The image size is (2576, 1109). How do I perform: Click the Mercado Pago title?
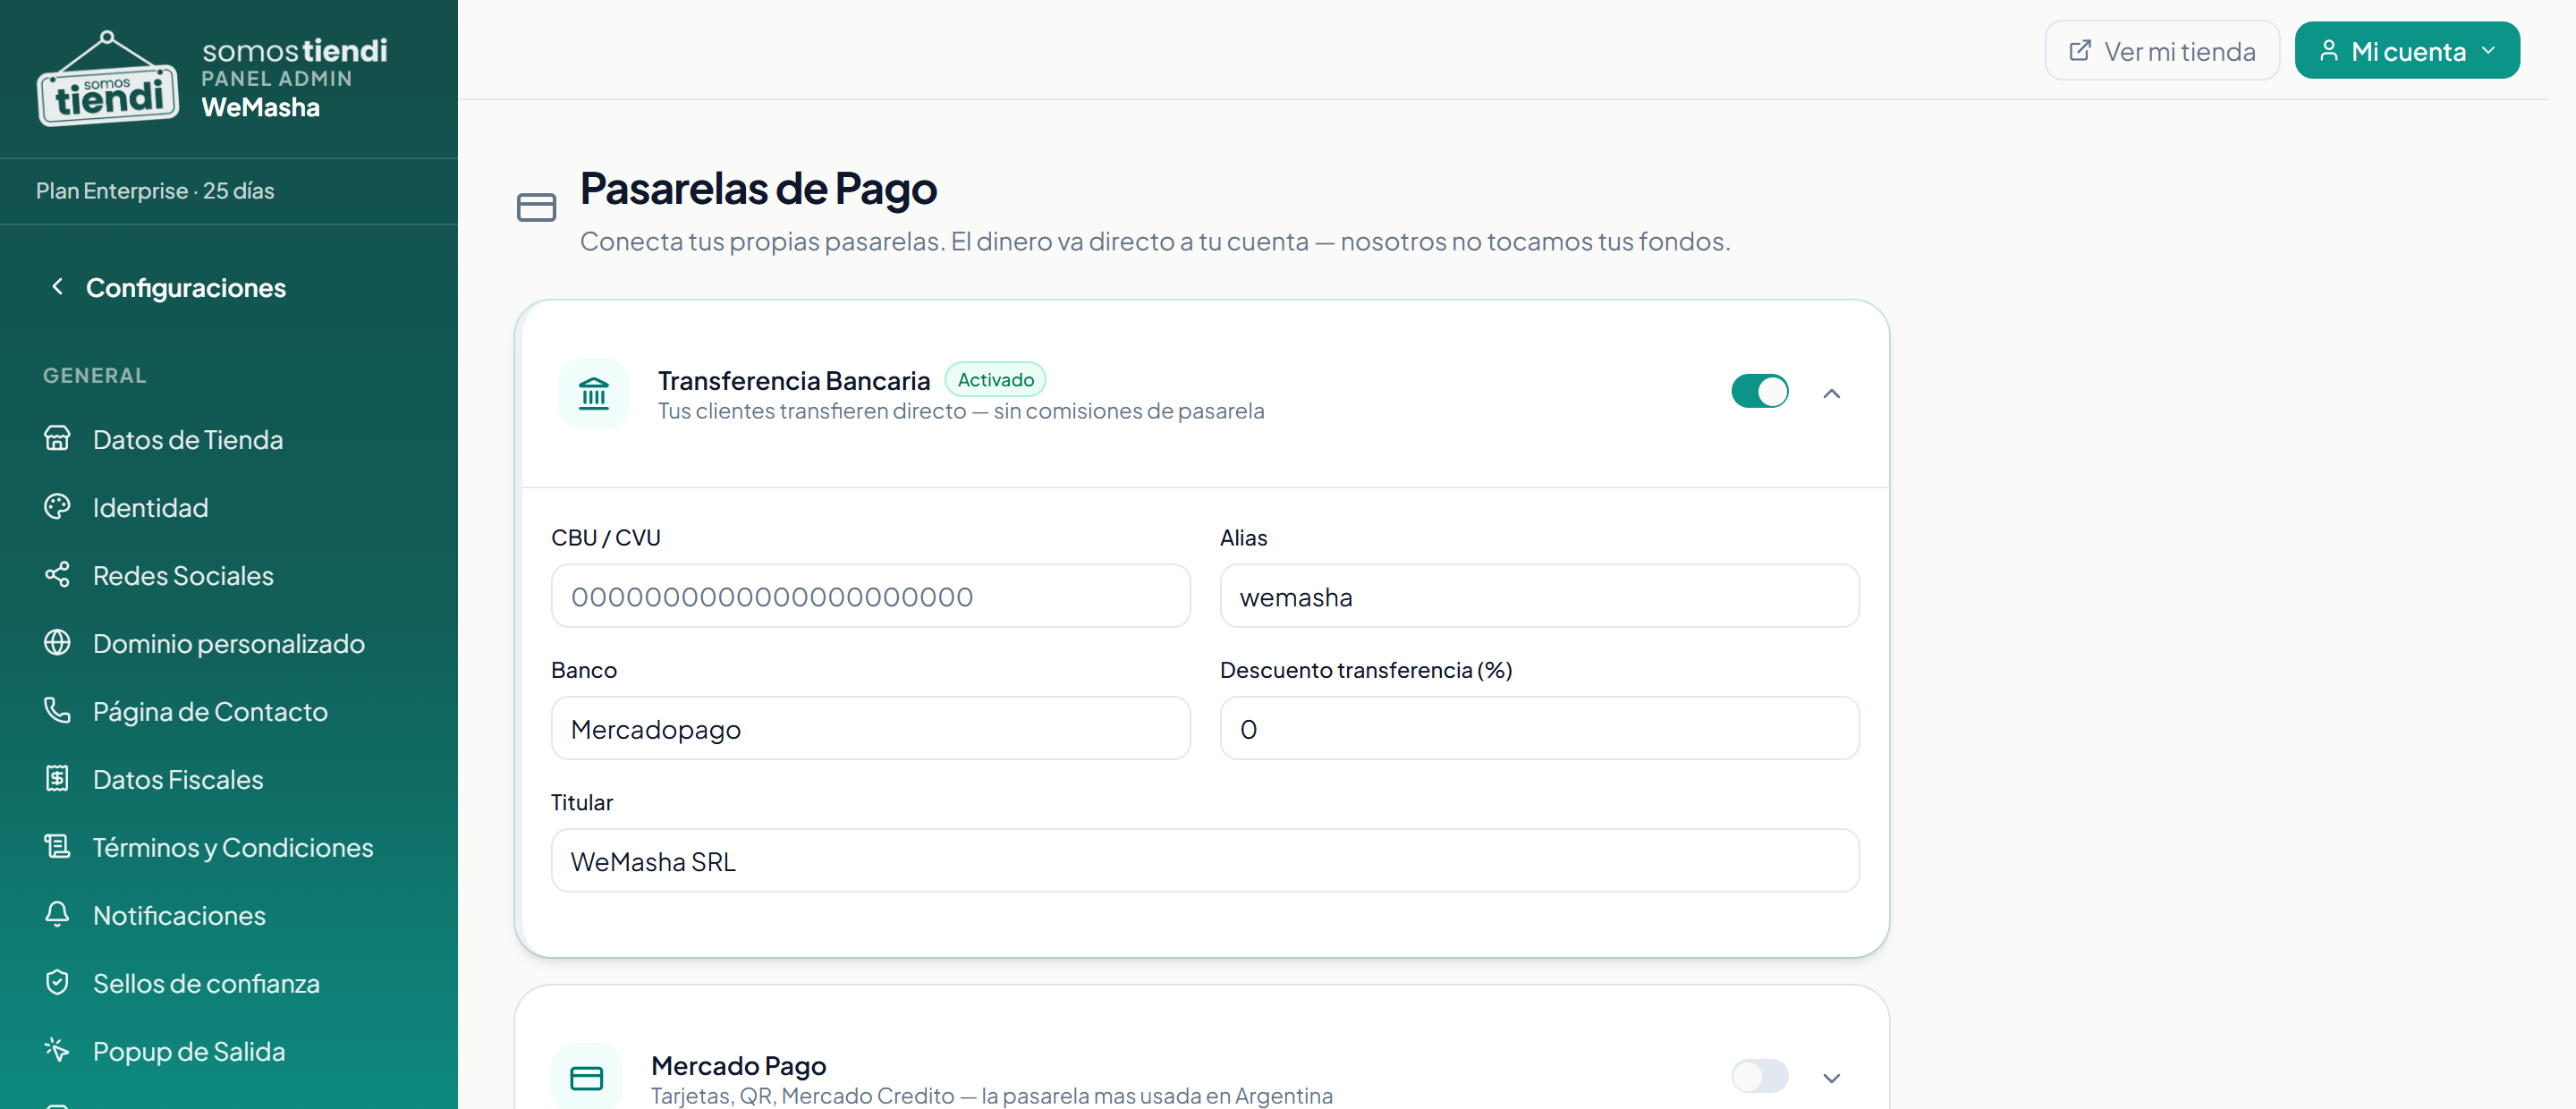coord(738,1065)
